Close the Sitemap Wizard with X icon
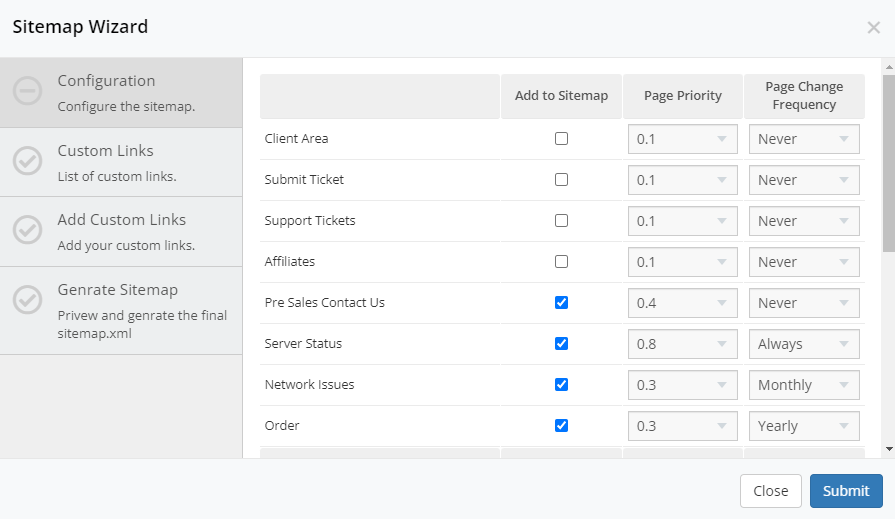 coord(873,28)
